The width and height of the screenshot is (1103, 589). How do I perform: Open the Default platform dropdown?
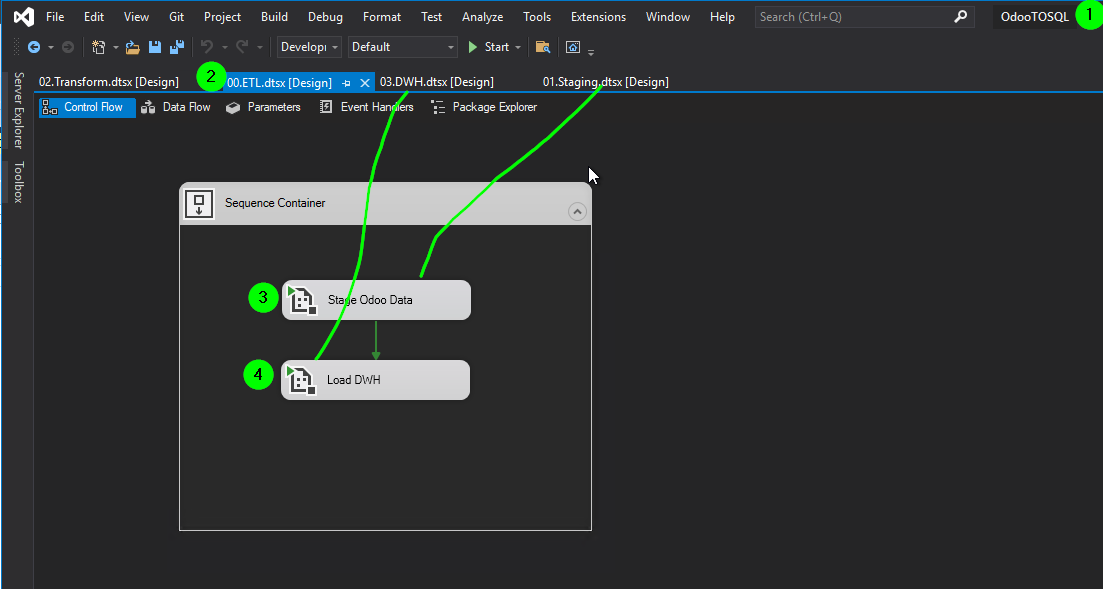[403, 47]
